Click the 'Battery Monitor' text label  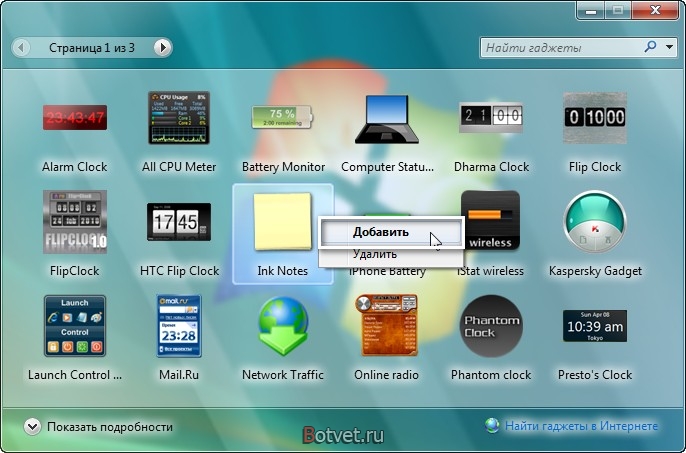point(283,167)
